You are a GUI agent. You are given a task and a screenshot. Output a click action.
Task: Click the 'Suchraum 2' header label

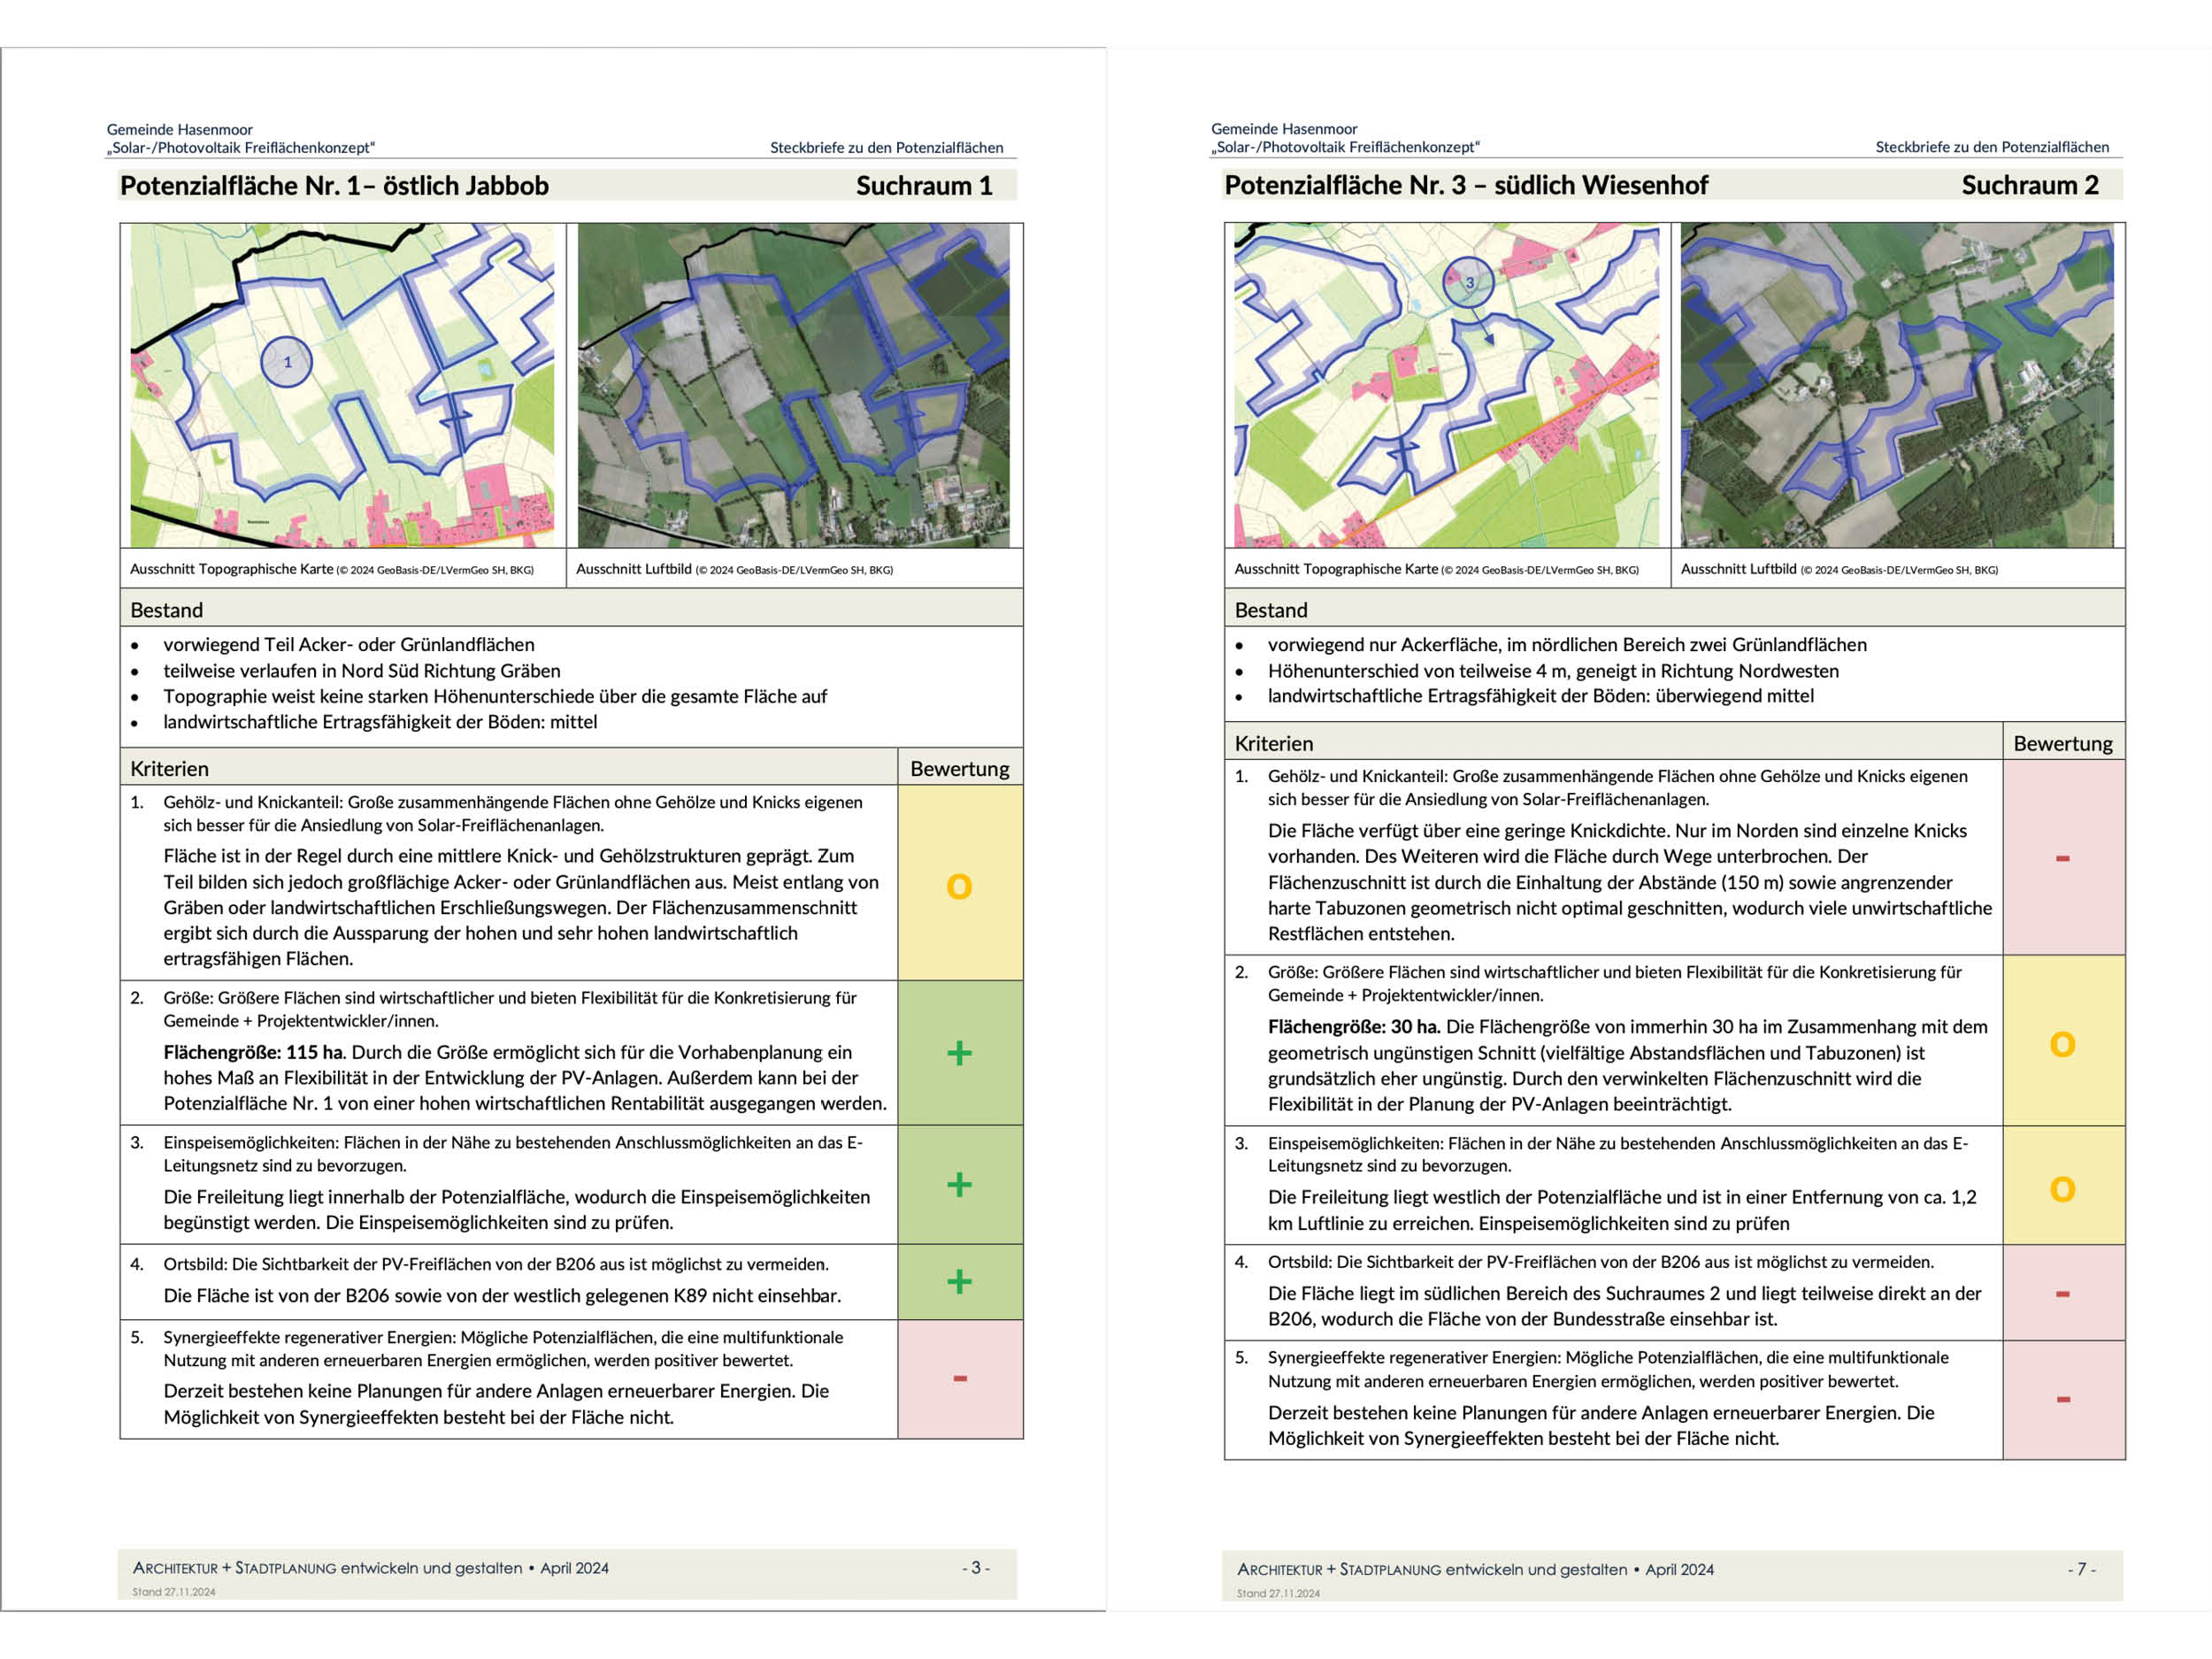point(2029,185)
